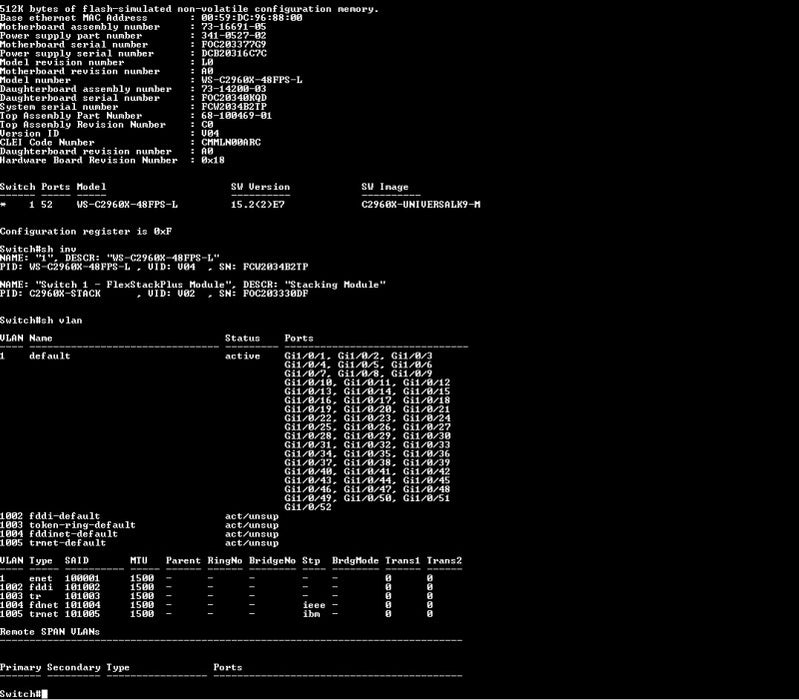Image resolution: width=799 pixels, height=700 pixels.
Task: Click SW Version value 15.2(2)E7
Action: tap(258, 204)
